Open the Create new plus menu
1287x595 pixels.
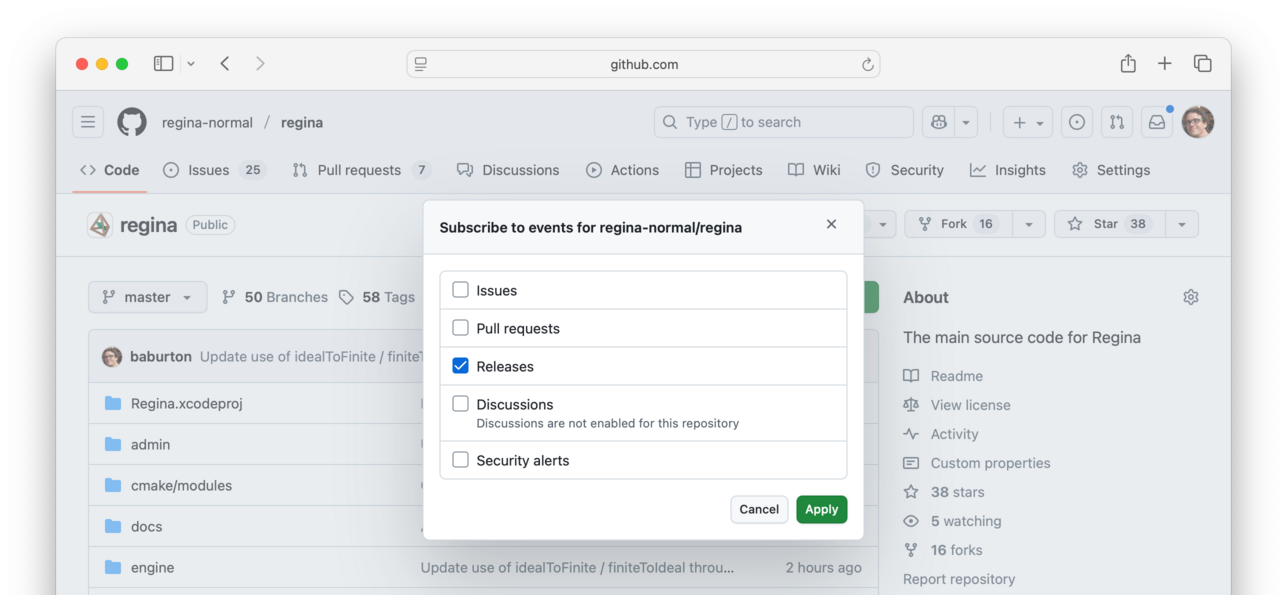point(1028,122)
